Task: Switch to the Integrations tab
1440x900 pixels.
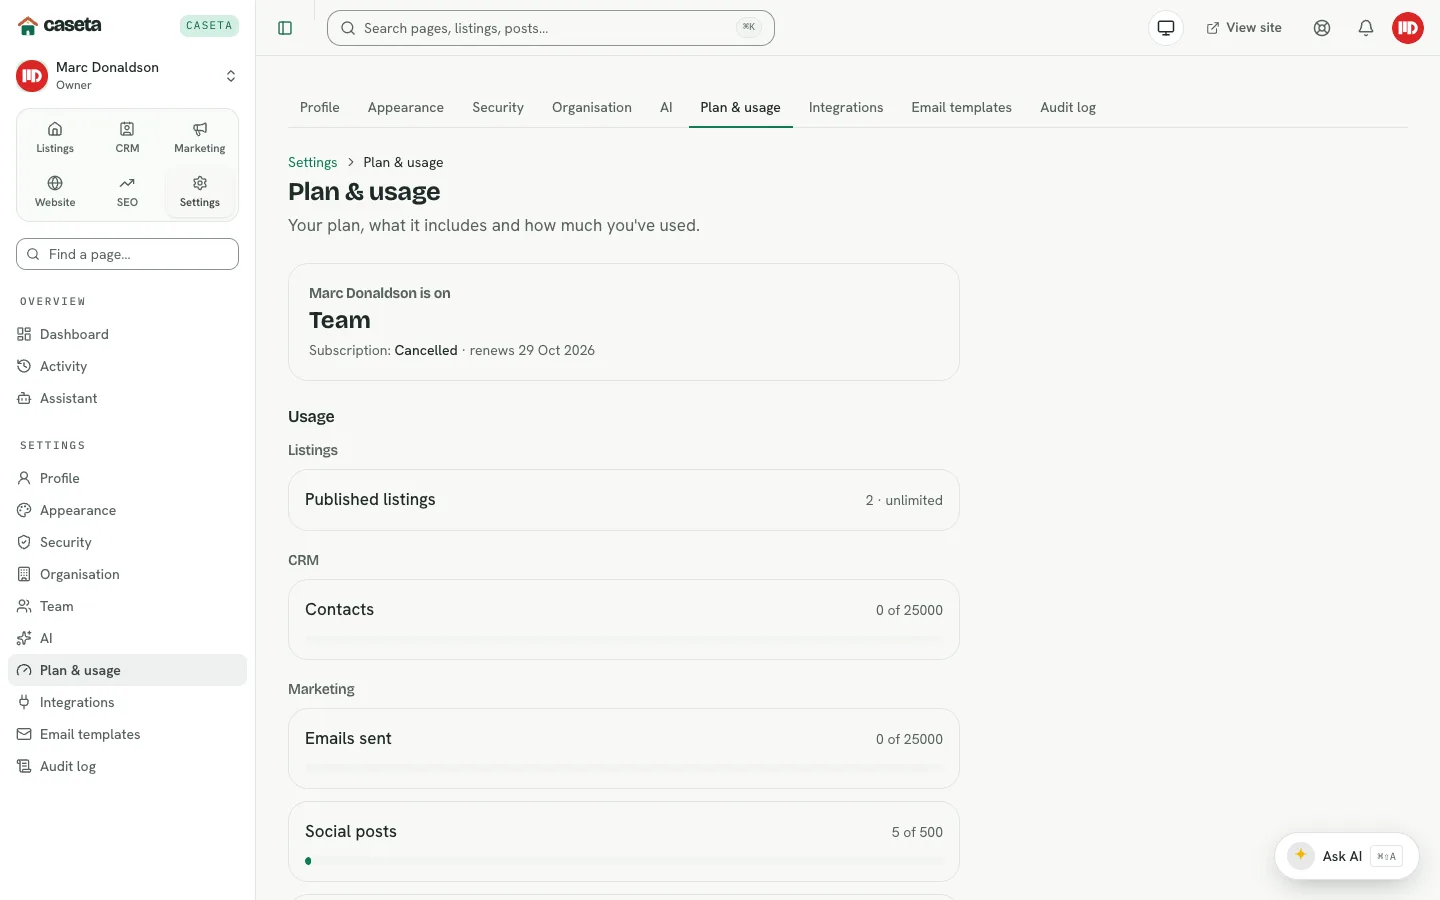Action: pyautogui.click(x=846, y=107)
